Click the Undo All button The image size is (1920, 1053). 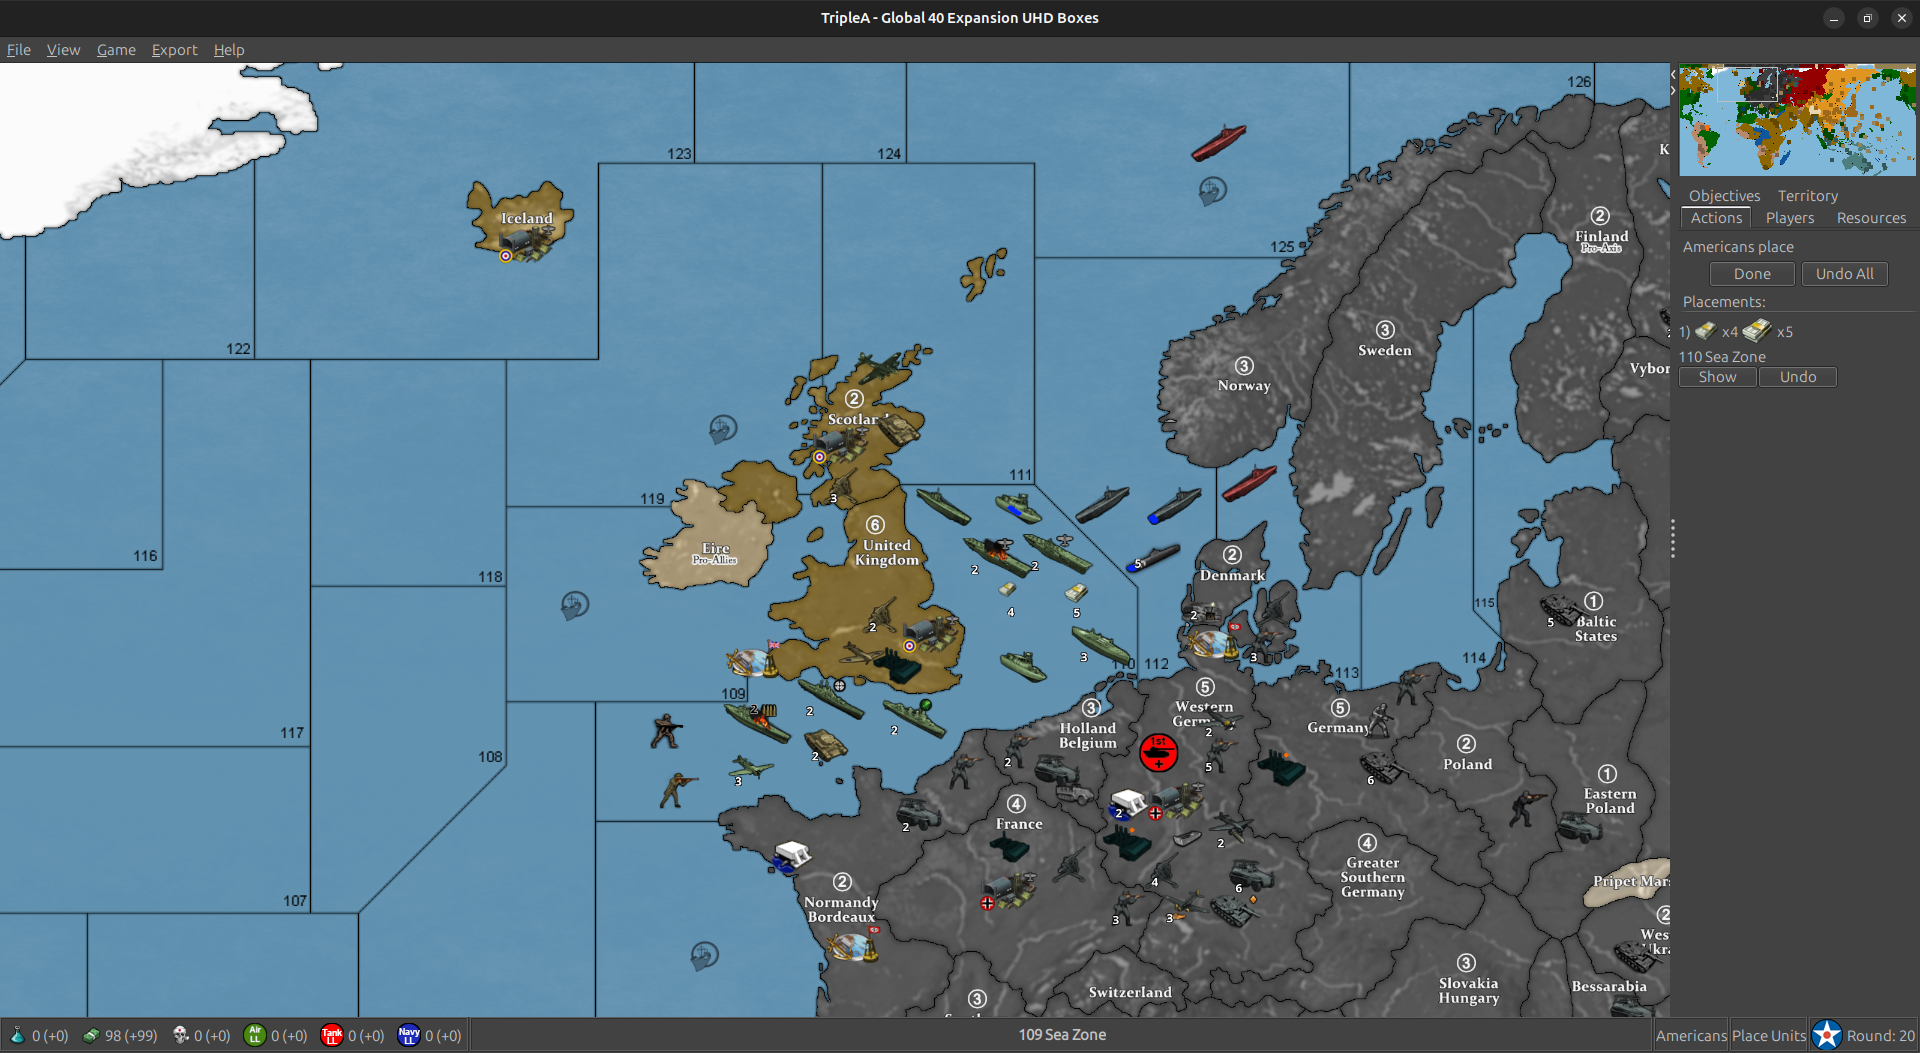pyautogui.click(x=1845, y=274)
